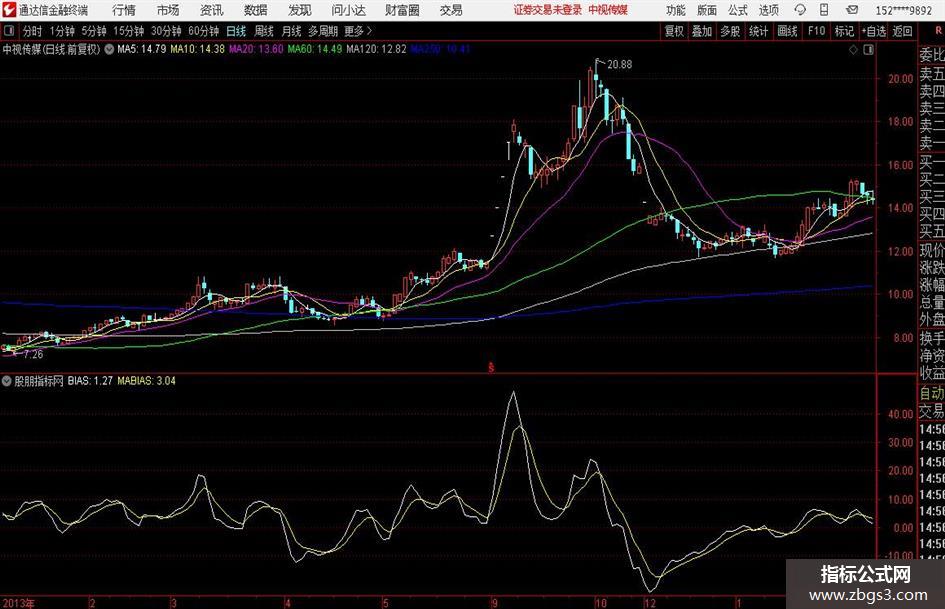Open the 版面 menu
The image size is (945, 609).
[x=707, y=10]
